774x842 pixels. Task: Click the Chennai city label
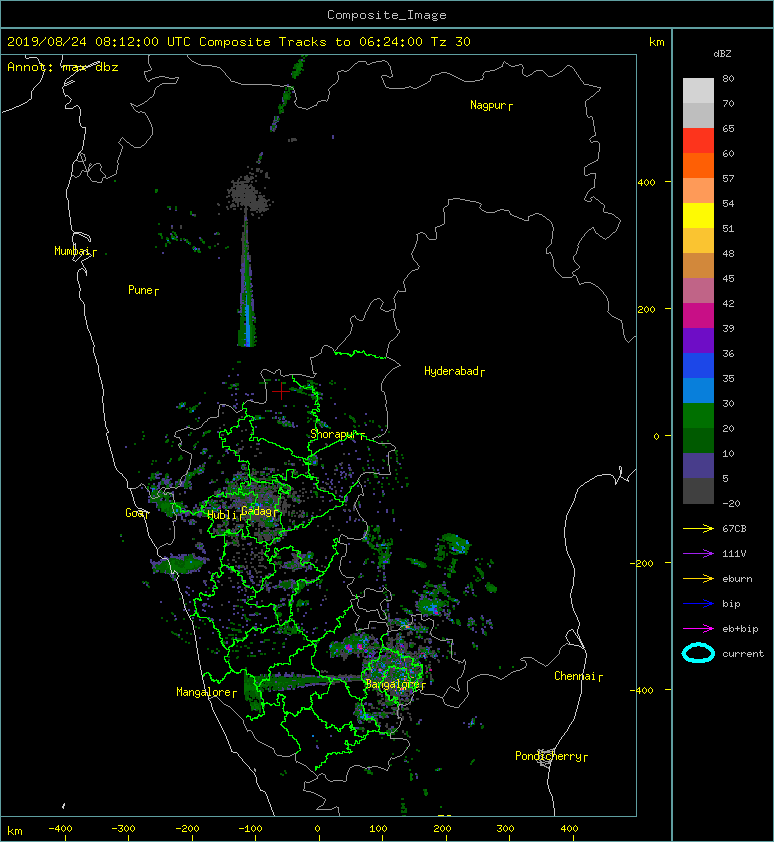[x=575, y=676]
